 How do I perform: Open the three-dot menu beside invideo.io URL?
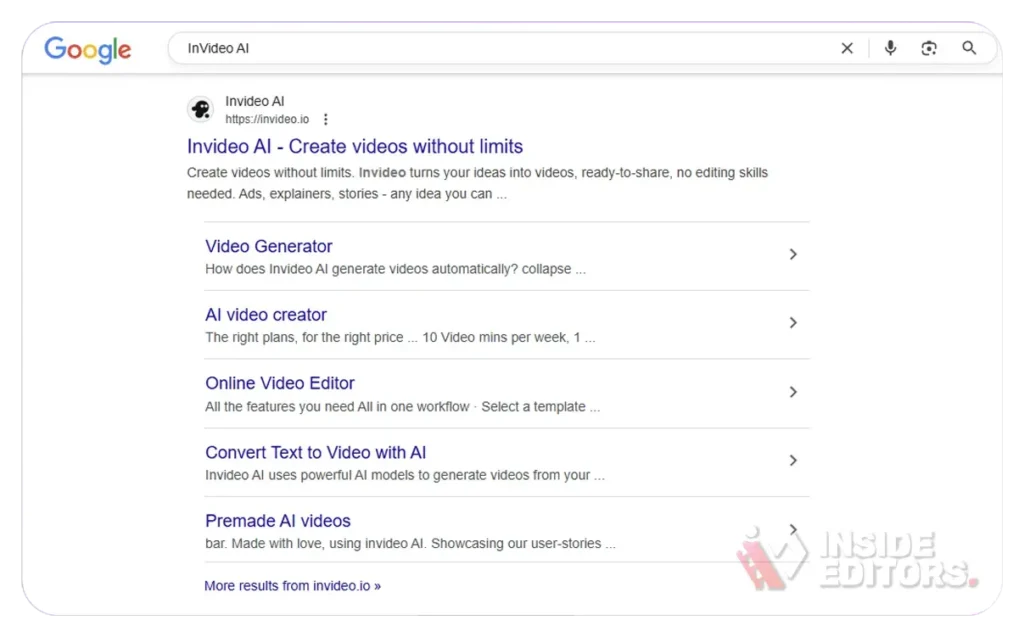click(325, 119)
